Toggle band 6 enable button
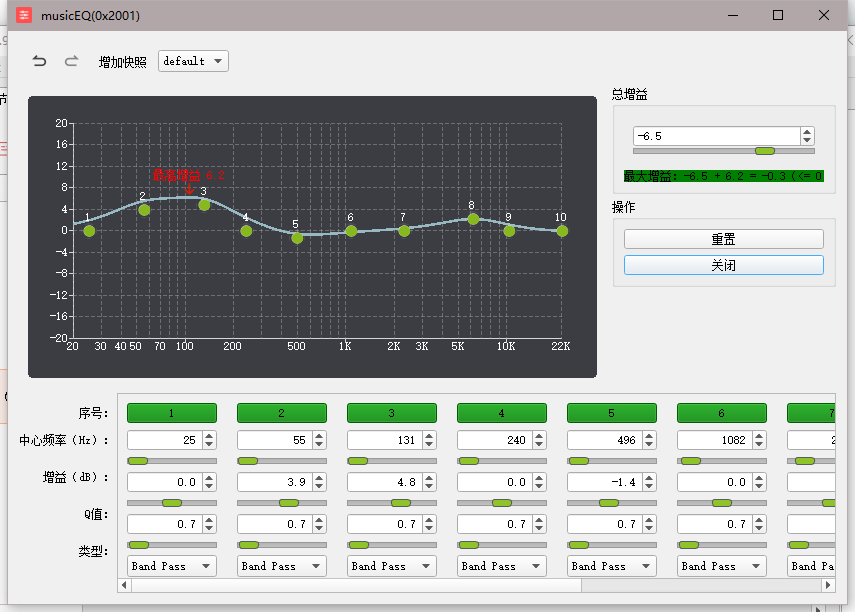 point(722,413)
